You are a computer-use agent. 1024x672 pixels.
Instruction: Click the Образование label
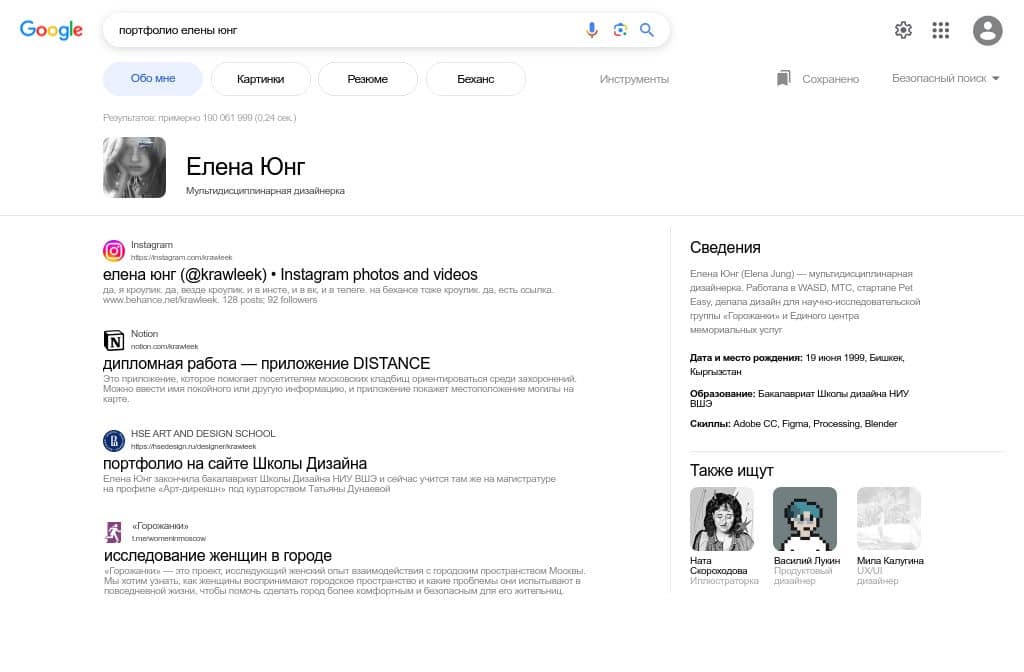[x=722, y=394]
